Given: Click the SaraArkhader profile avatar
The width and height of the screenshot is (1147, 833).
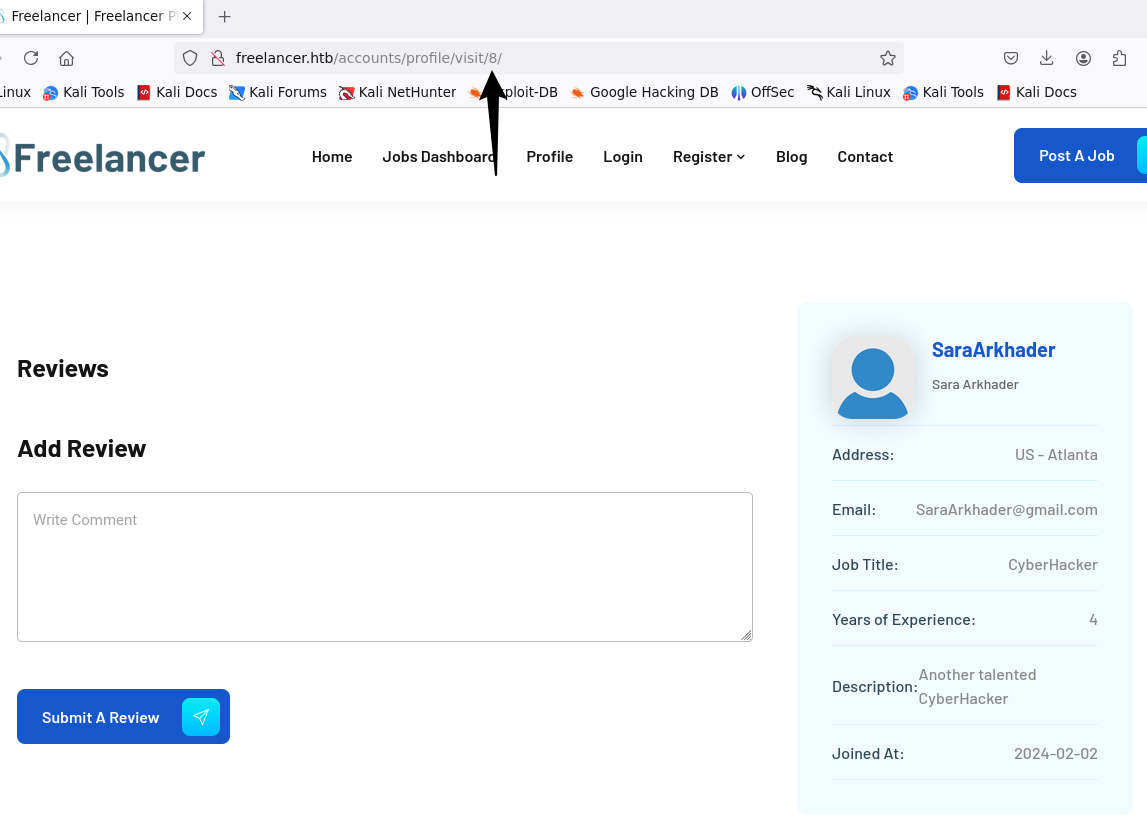Looking at the screenshot, I should 873,379.
